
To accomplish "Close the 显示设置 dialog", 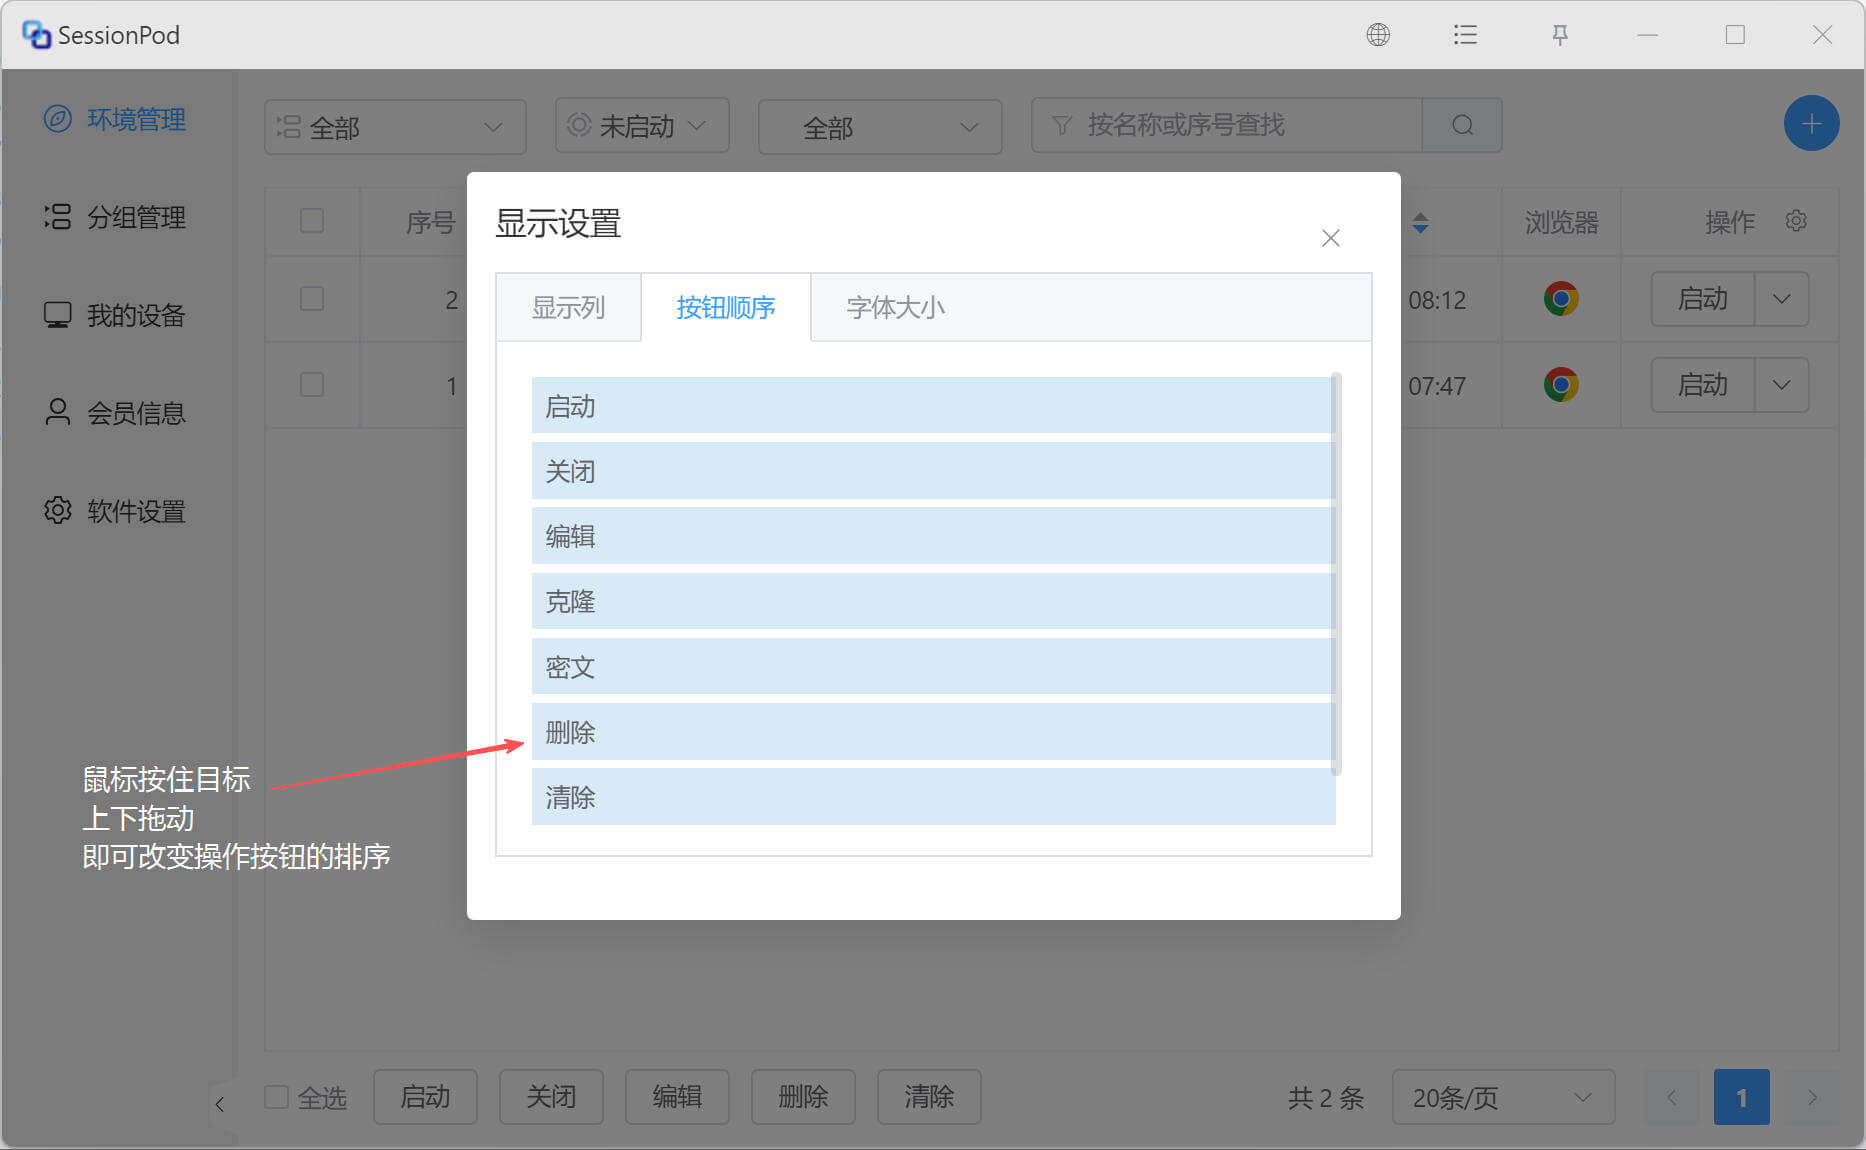I will 1330,238.
